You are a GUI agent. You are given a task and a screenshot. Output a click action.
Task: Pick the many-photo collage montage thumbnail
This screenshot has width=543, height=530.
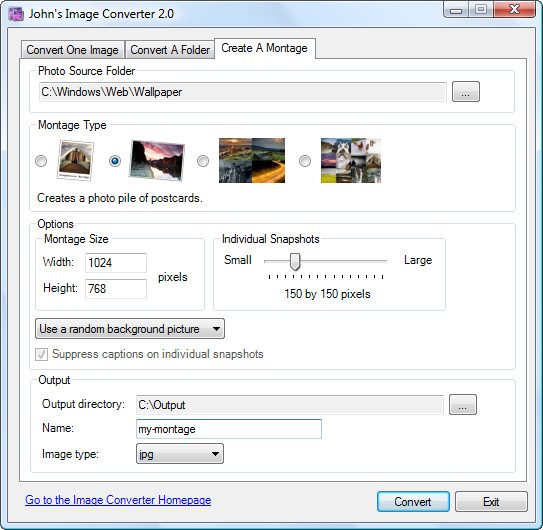[351, 160]
